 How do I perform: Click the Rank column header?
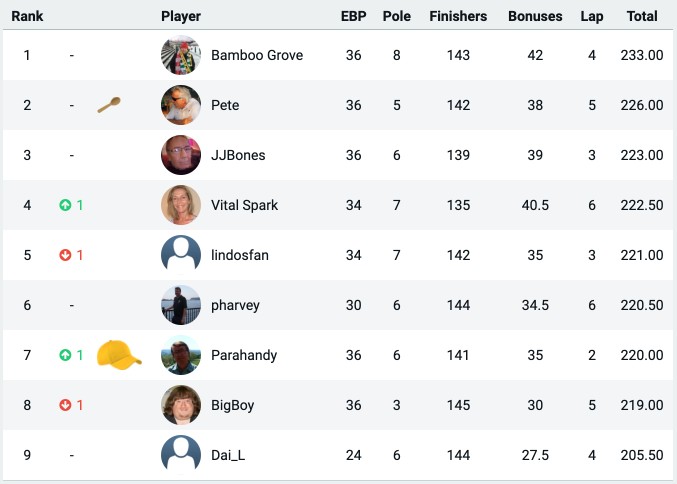pos(27,16)
